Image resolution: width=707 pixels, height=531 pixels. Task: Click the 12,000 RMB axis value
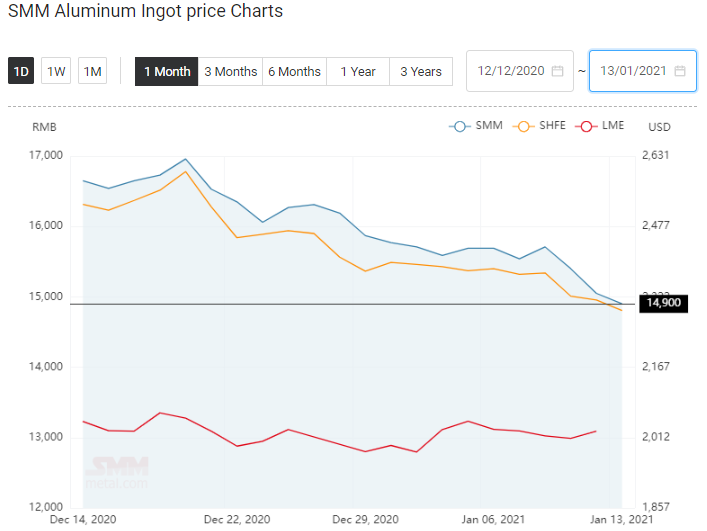[46, 507]
